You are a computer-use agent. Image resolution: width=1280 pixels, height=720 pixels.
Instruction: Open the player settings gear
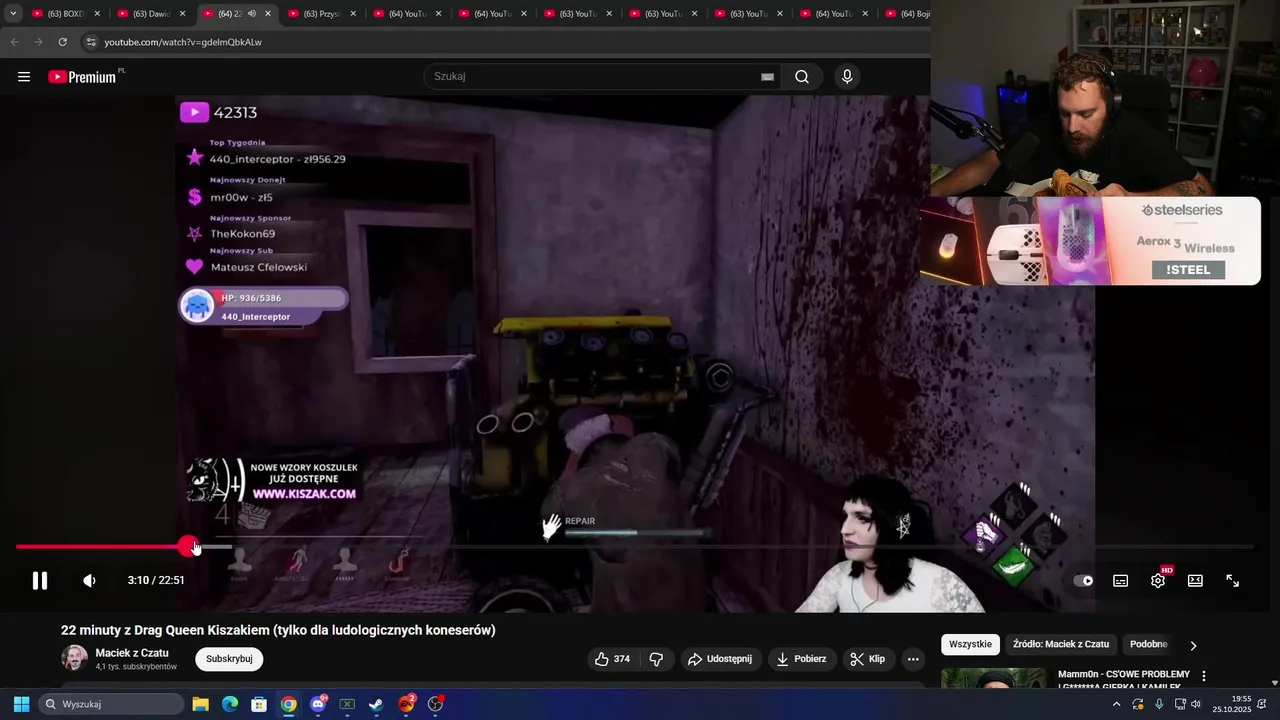click(1158, 580)
